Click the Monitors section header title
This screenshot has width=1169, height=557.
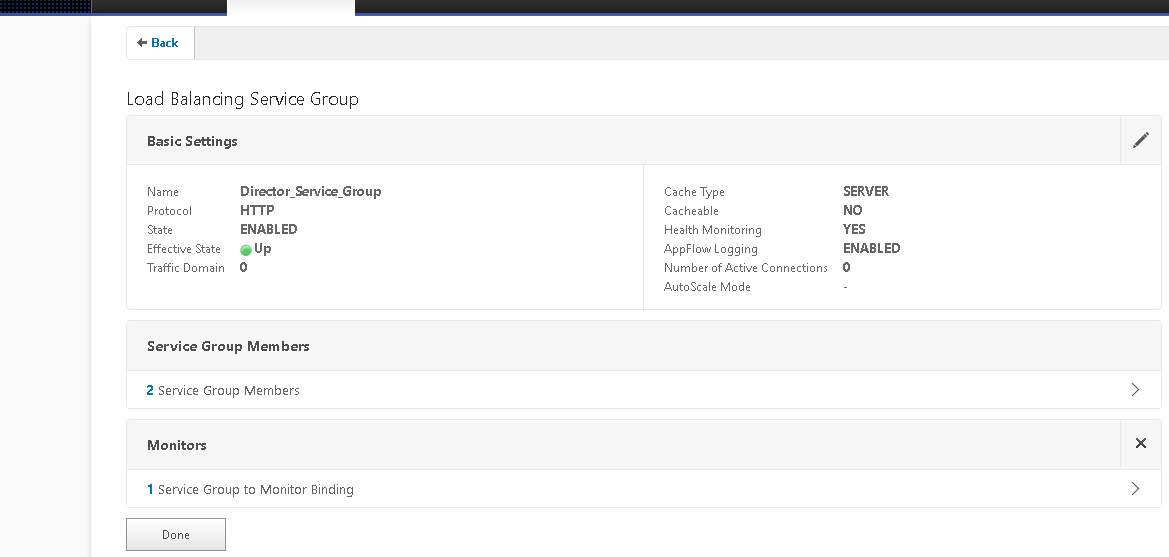[176, 445]
